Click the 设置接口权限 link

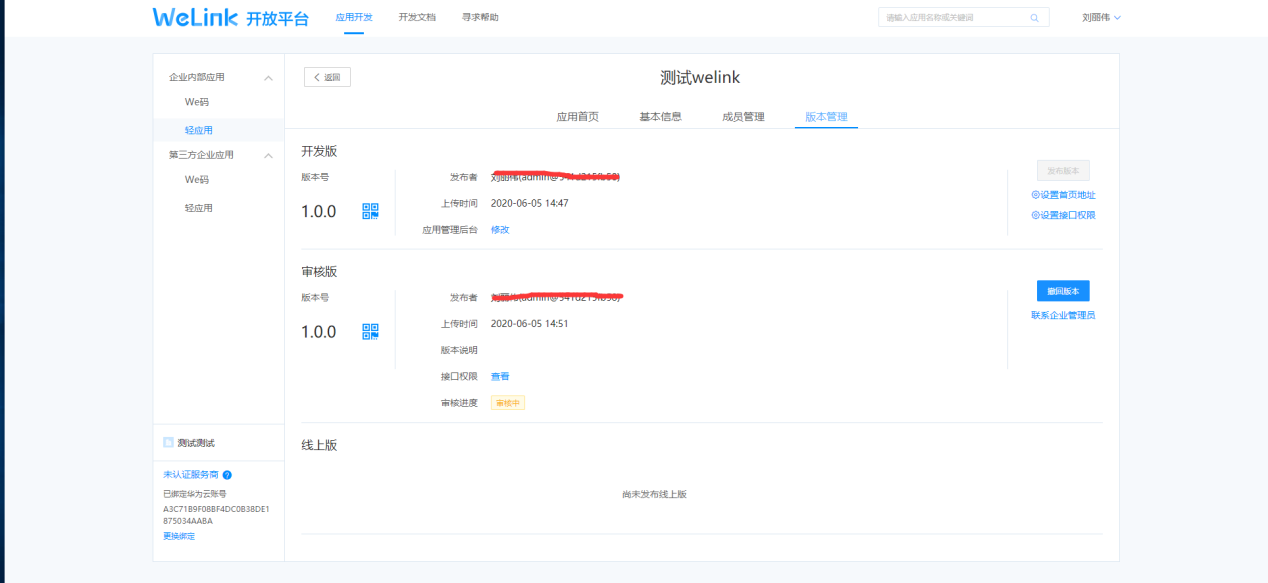coord(1063,215)
